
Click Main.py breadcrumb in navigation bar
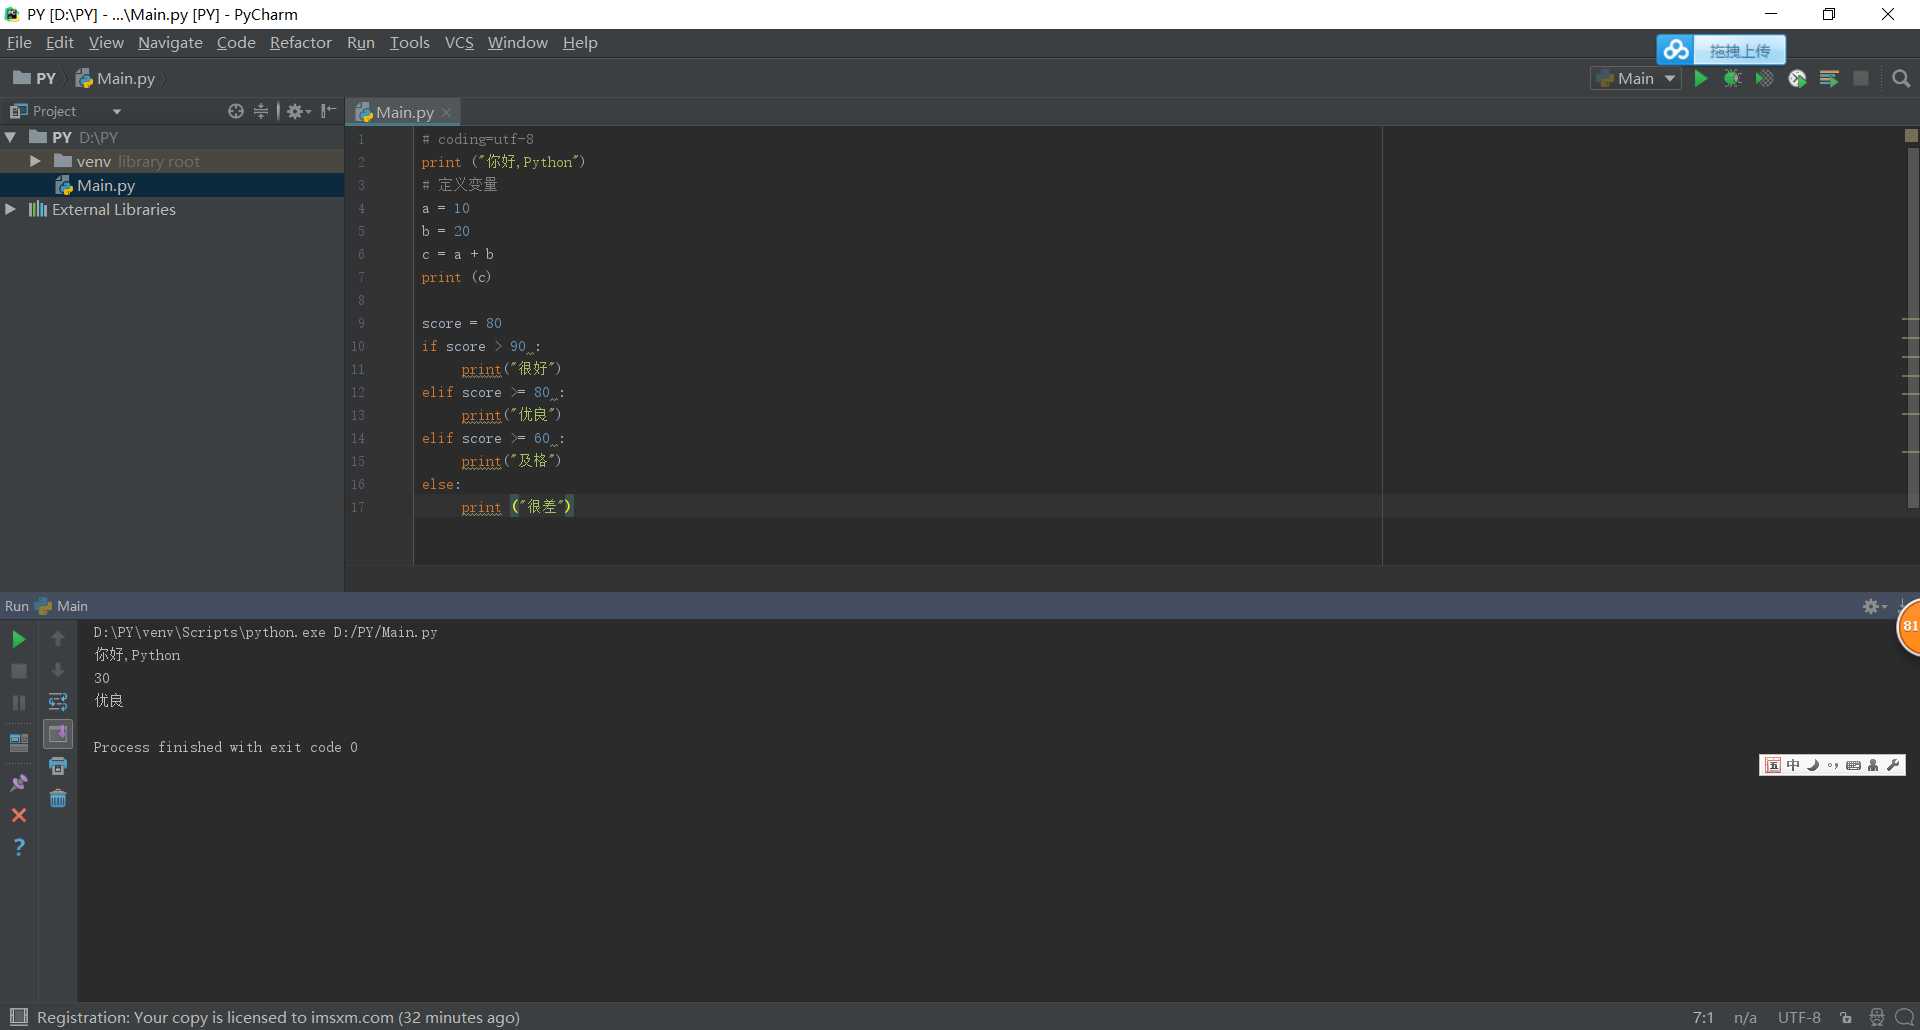point(116,78)
